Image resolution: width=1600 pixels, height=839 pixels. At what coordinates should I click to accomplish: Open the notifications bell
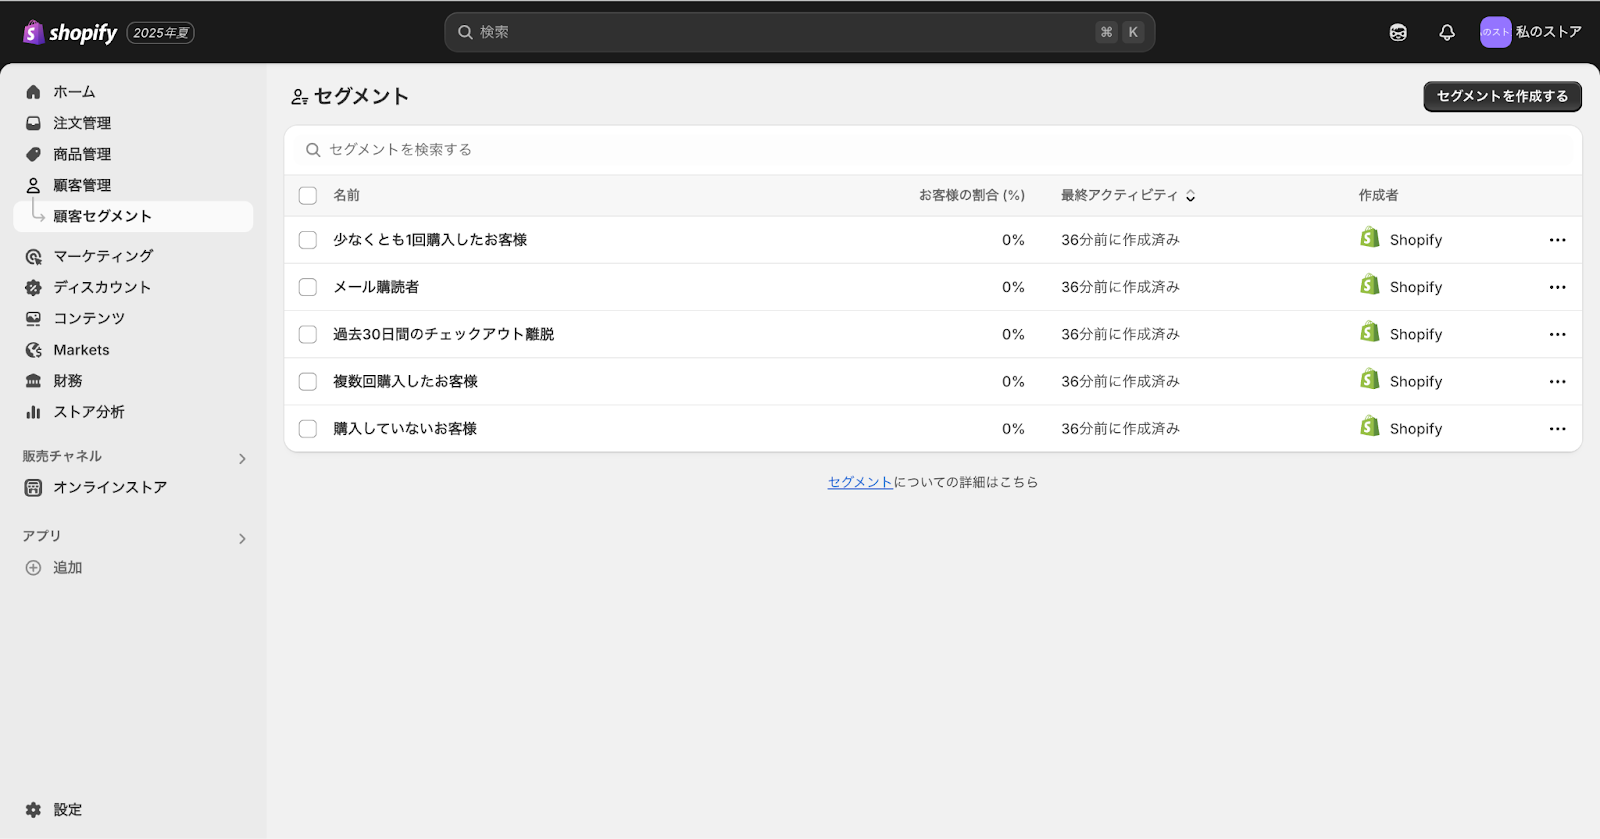click(1447, 32)
